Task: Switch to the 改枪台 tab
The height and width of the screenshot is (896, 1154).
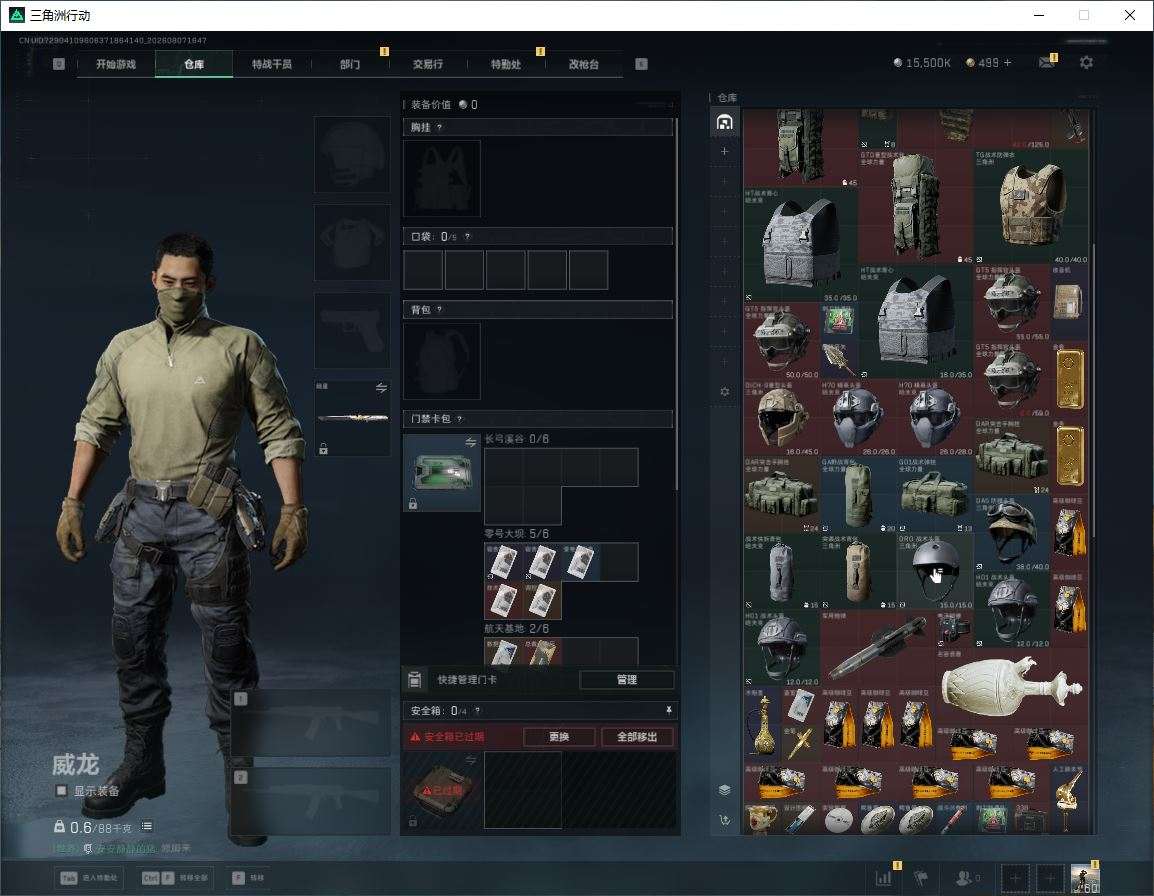Action: point(584,64)
